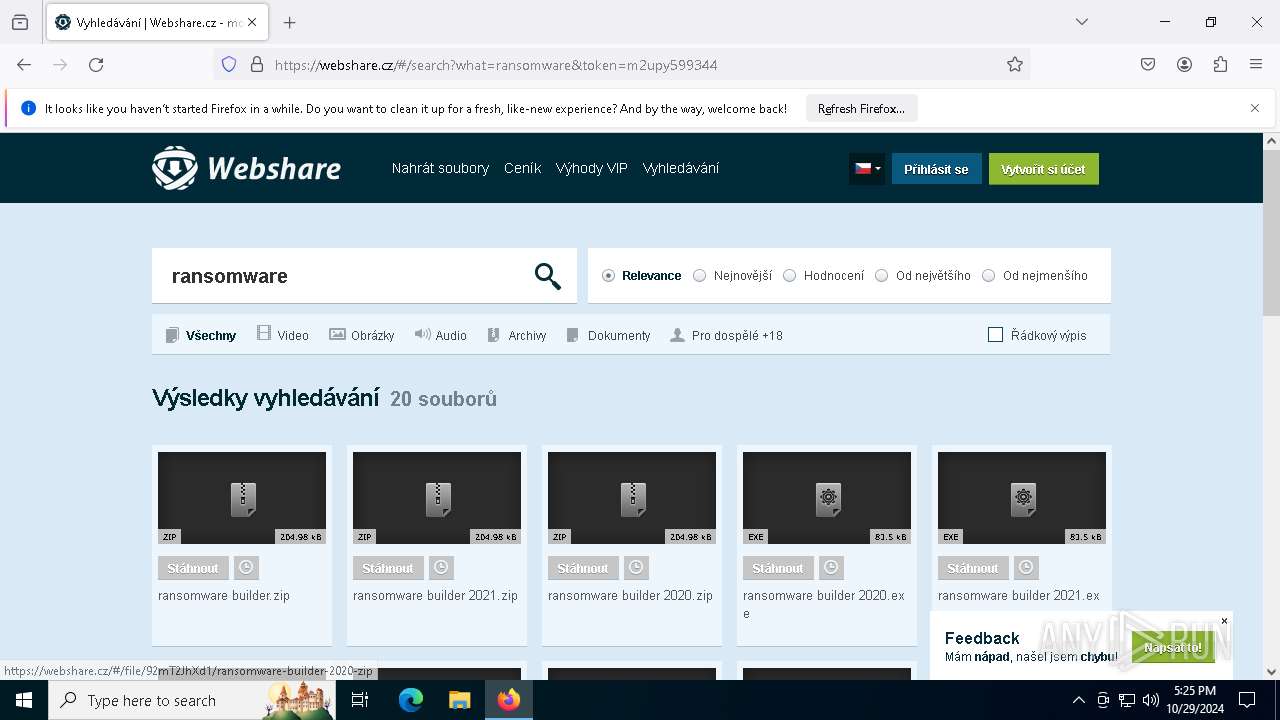Open Microsoft Edge from the taskbar
The height and width of the screenshot is (720, 1280).
tap(411, 700)
